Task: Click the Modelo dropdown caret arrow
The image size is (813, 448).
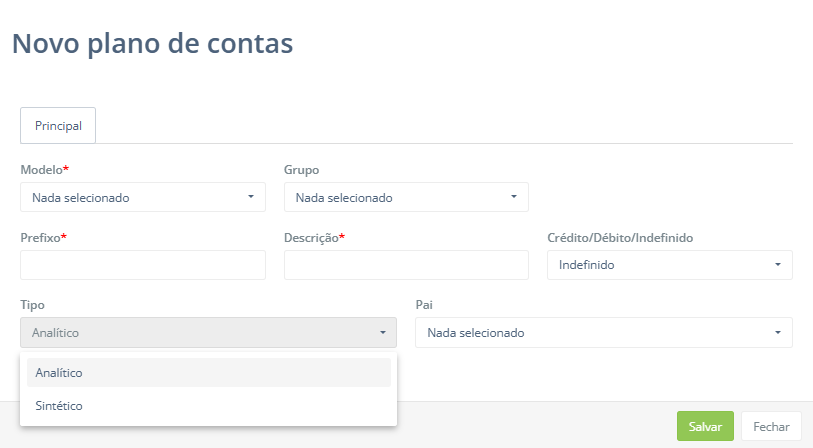Action: (251, 197)
